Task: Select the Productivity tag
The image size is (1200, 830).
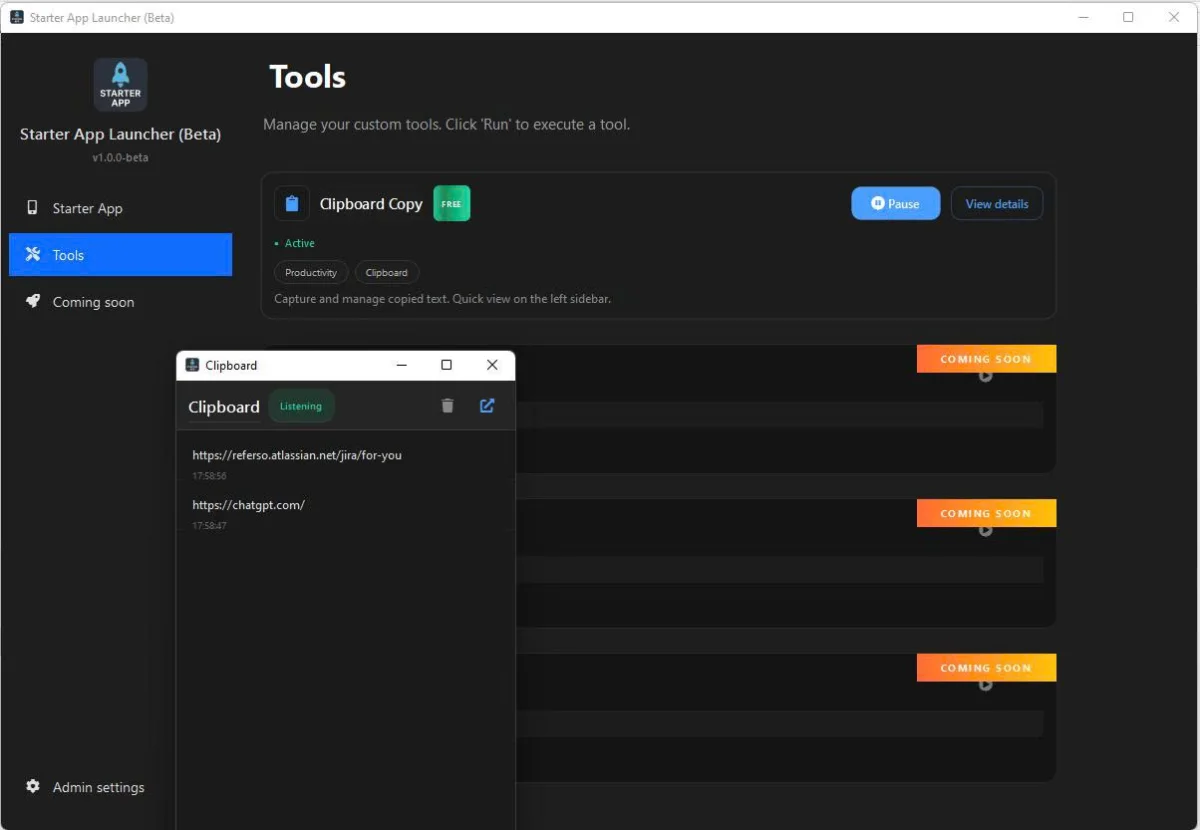Action: tap(311, 272)
